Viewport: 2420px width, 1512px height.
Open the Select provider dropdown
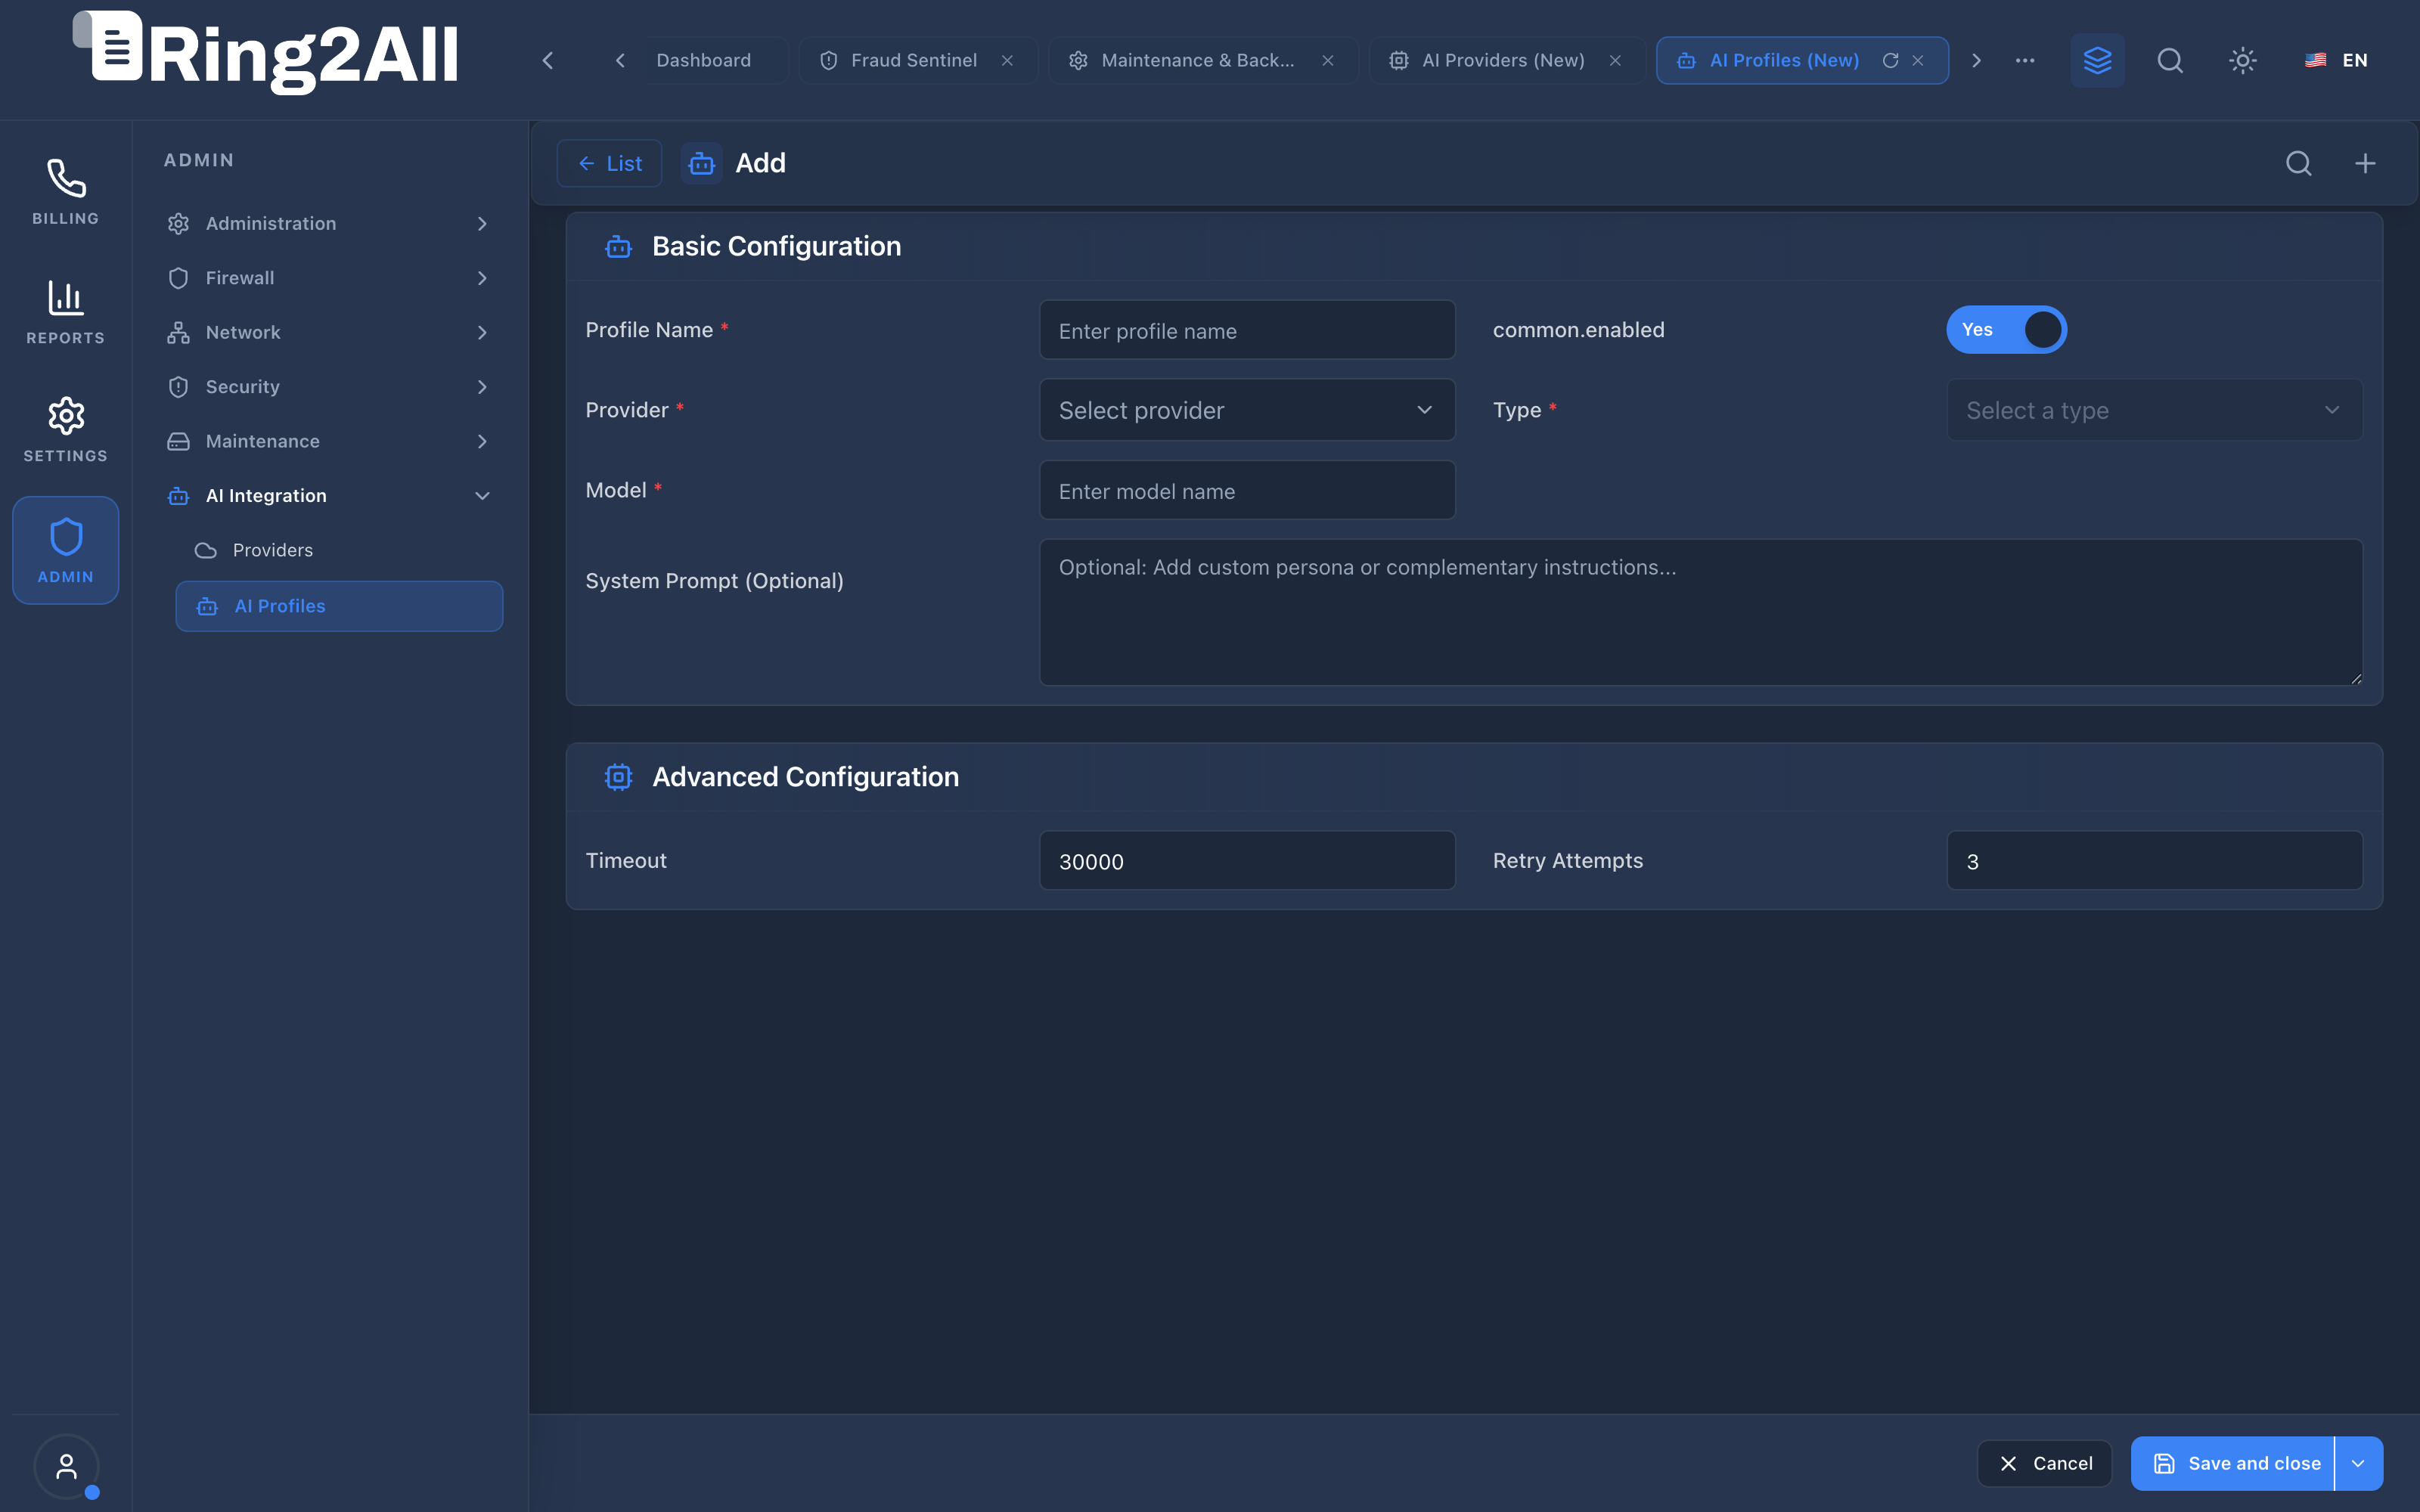coord(1247,410)
